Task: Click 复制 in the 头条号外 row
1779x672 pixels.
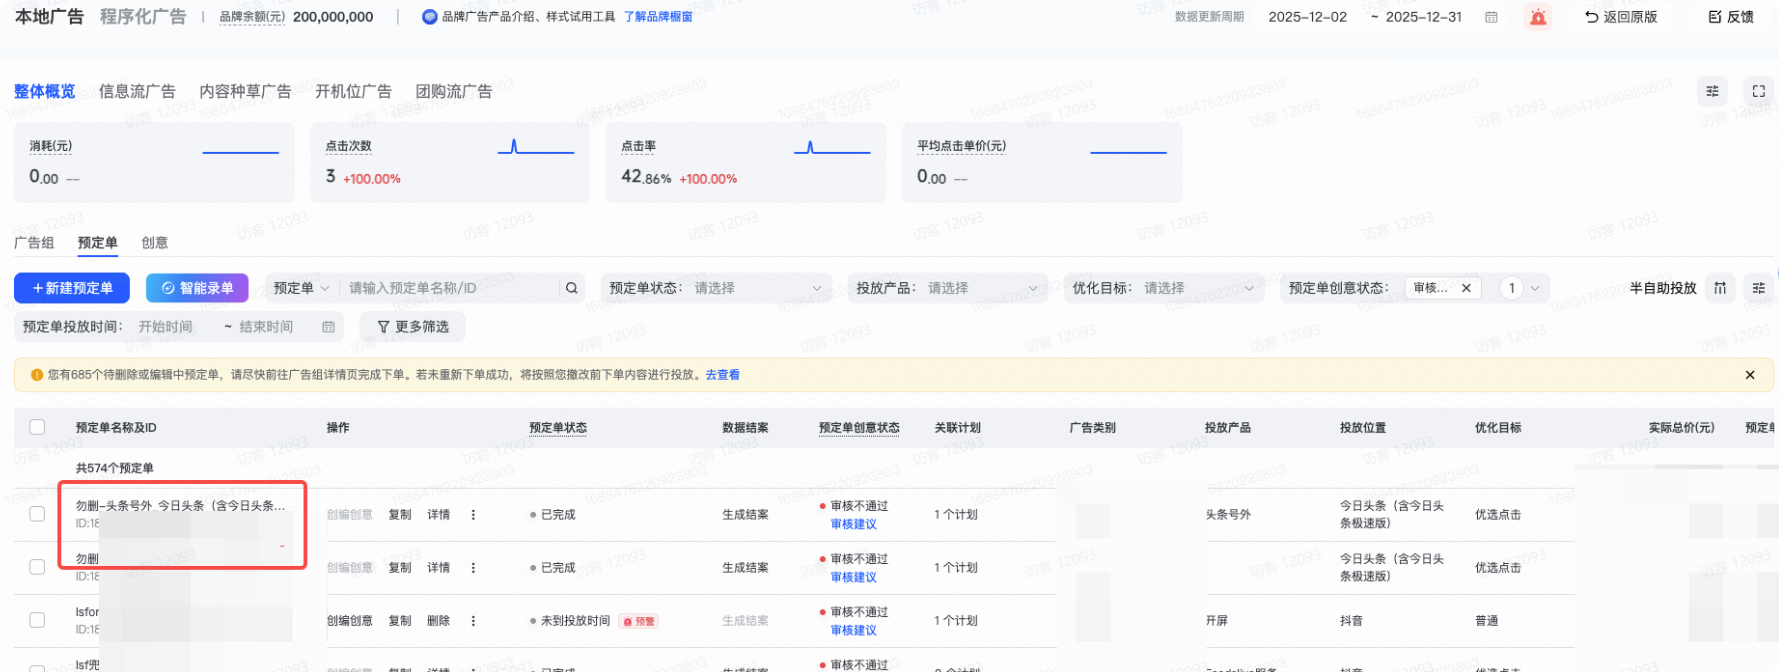Action: click(x=400, y=515)
